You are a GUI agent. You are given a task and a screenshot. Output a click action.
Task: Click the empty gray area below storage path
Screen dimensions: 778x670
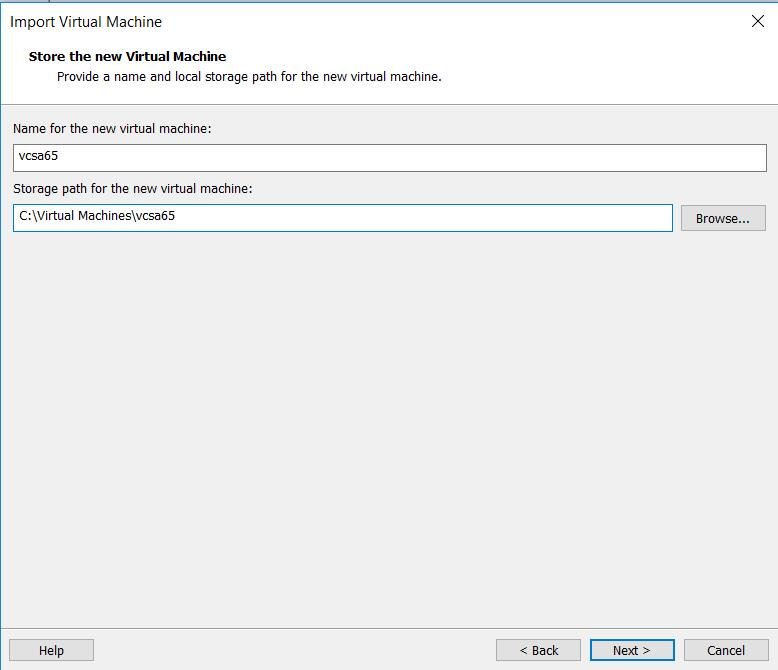point(389,422)
